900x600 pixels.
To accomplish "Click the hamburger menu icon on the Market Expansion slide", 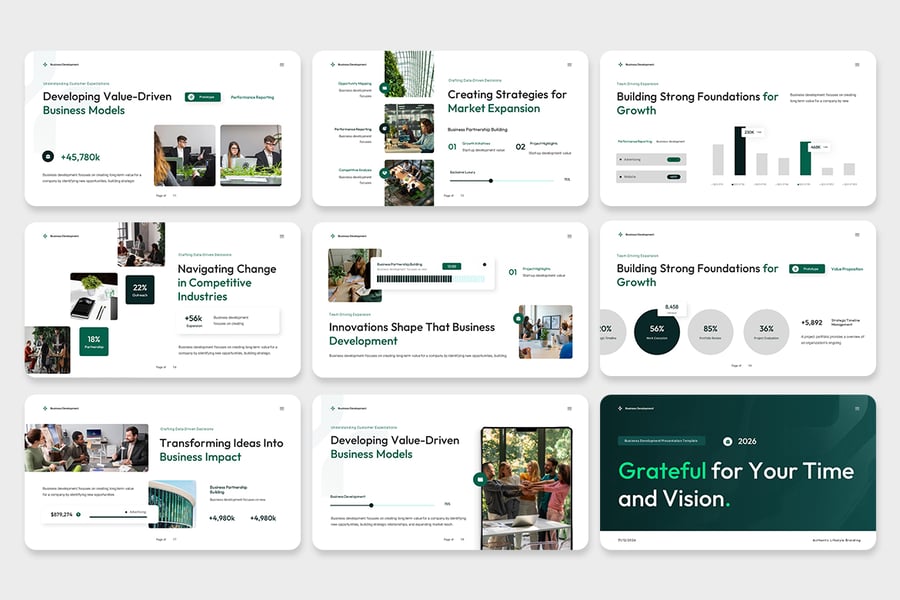I will point(569,65).
